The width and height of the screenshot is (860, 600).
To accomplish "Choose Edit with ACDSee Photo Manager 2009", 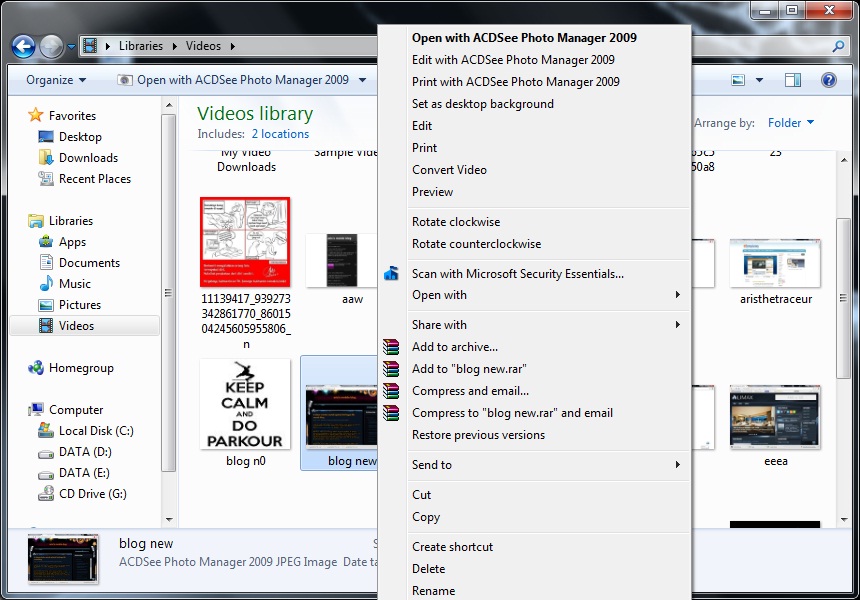I will click(x=513, y=60).
